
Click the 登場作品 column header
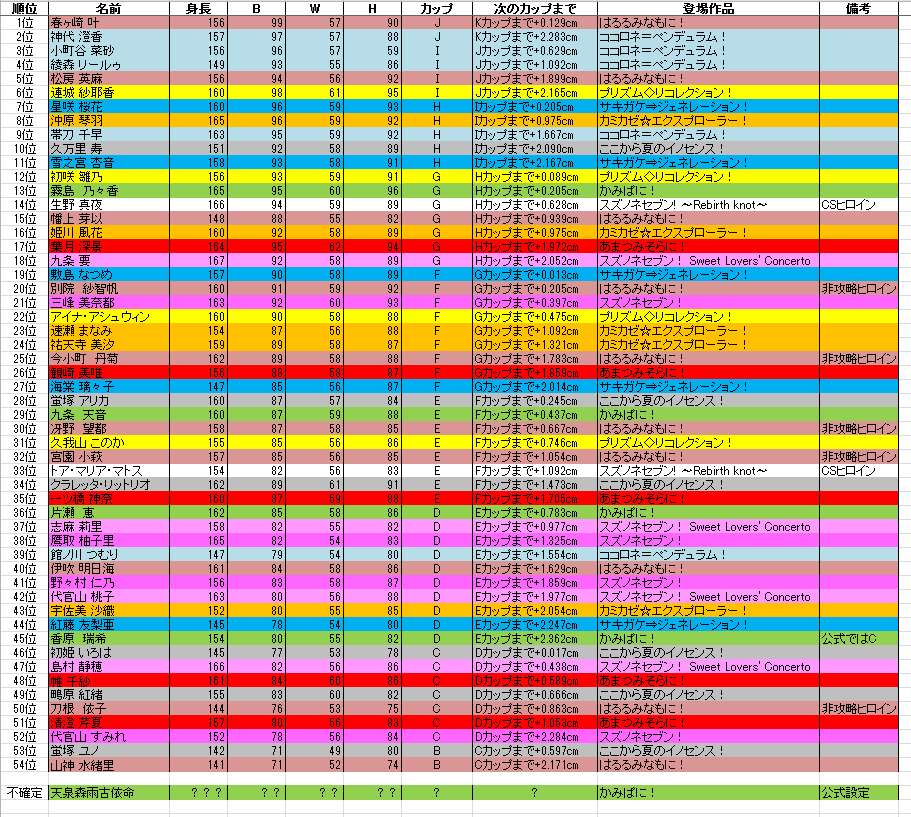(x=708, y=8)
